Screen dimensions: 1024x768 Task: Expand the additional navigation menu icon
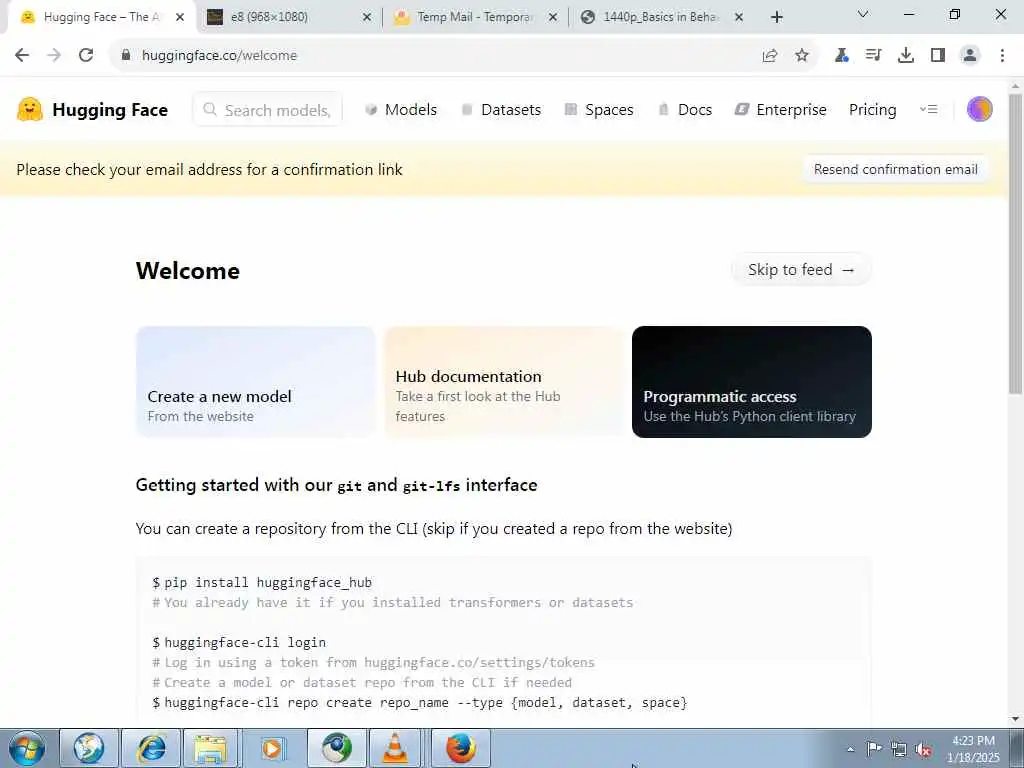(x=929, y=110)
